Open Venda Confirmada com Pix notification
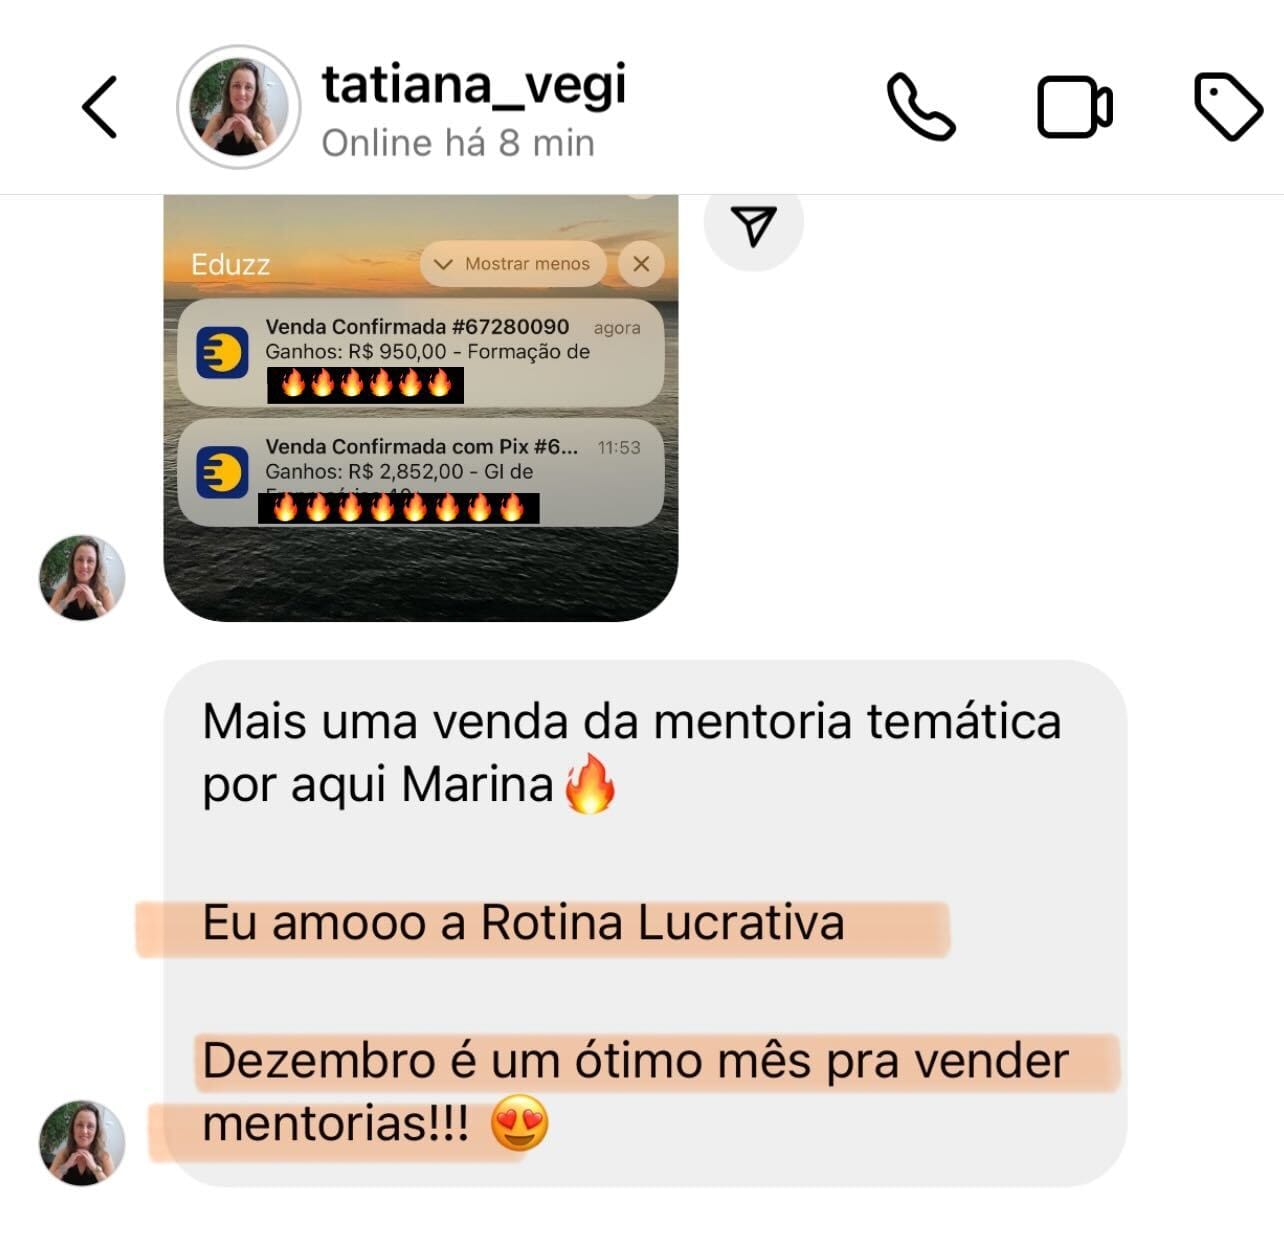 pos(421,472)
